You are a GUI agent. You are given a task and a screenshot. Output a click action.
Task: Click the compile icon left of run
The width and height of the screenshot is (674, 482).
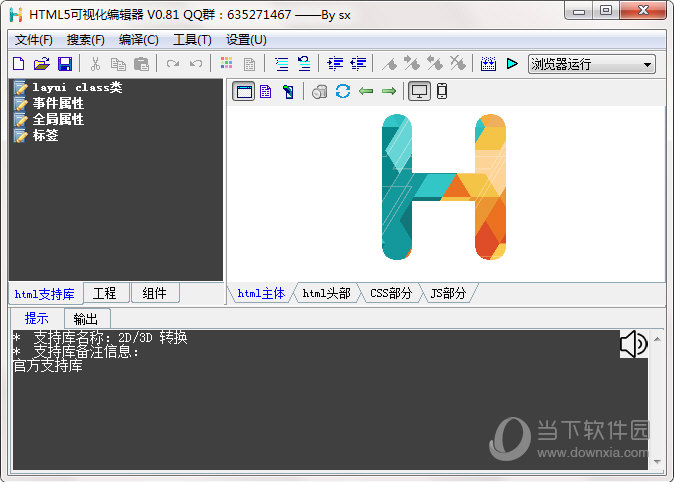pyautogui.click(x=488, y=64)
